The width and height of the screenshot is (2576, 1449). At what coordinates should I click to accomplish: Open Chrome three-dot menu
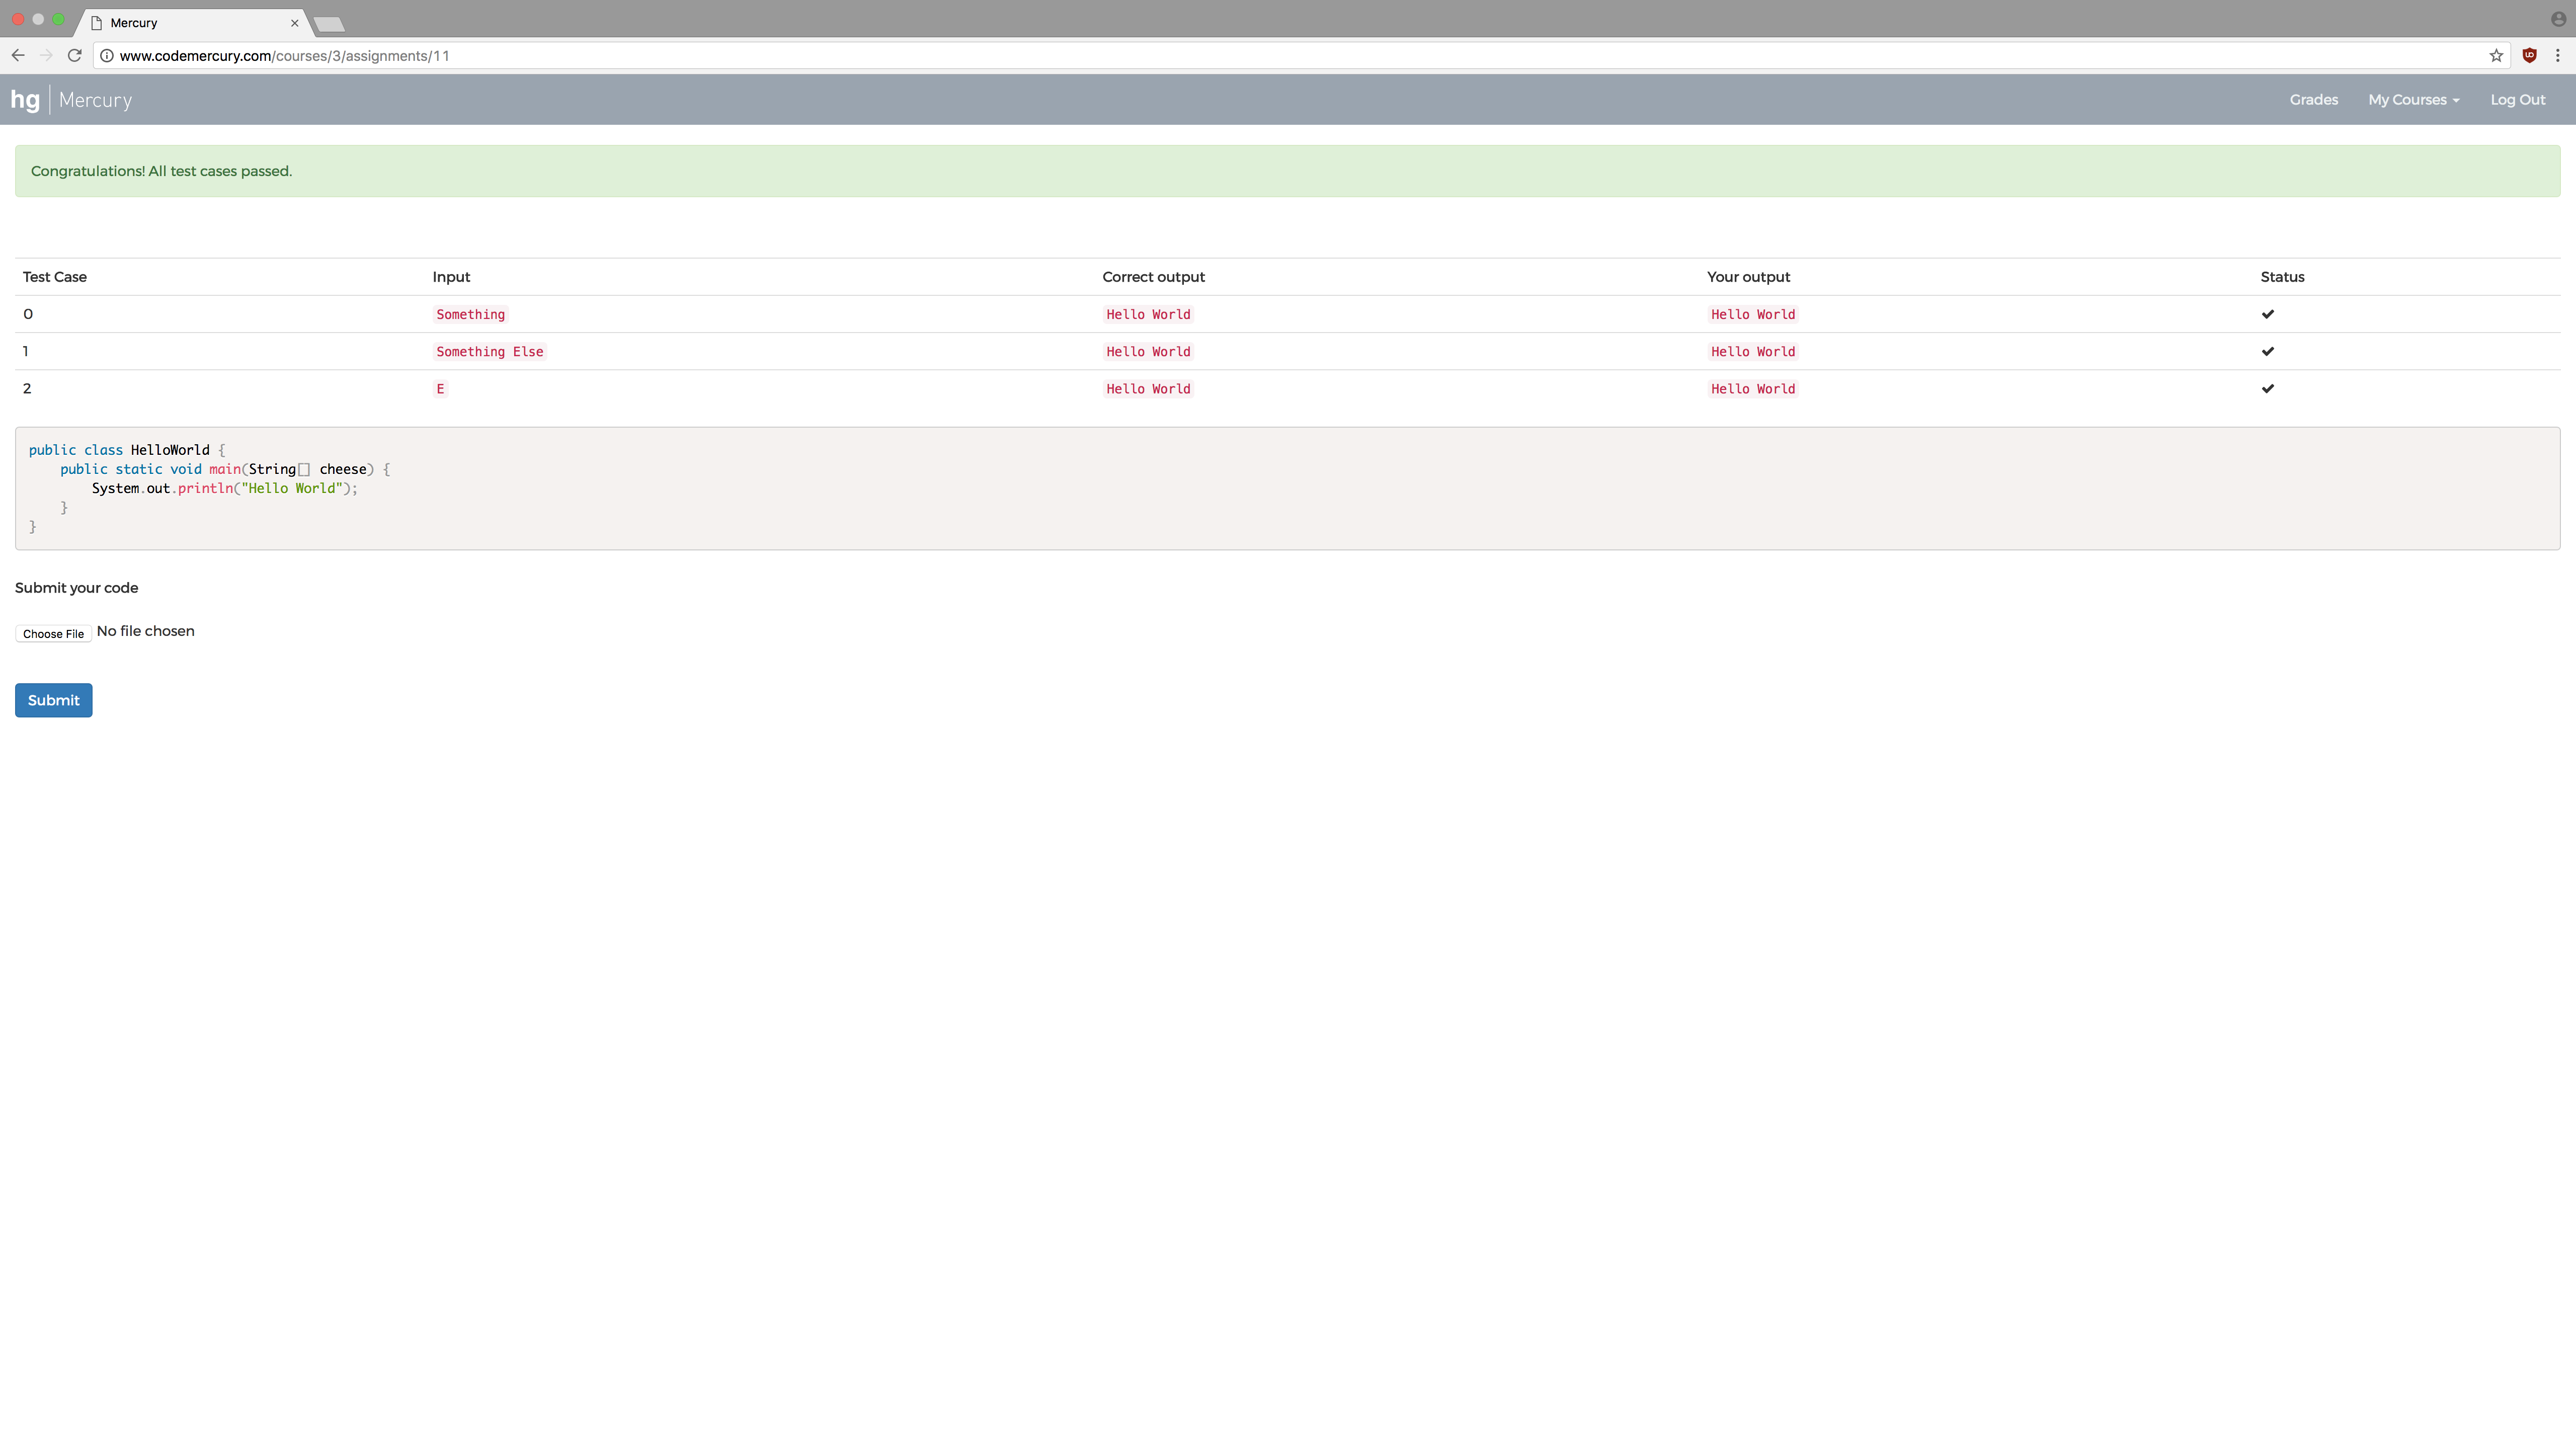tap(2557, 56)
